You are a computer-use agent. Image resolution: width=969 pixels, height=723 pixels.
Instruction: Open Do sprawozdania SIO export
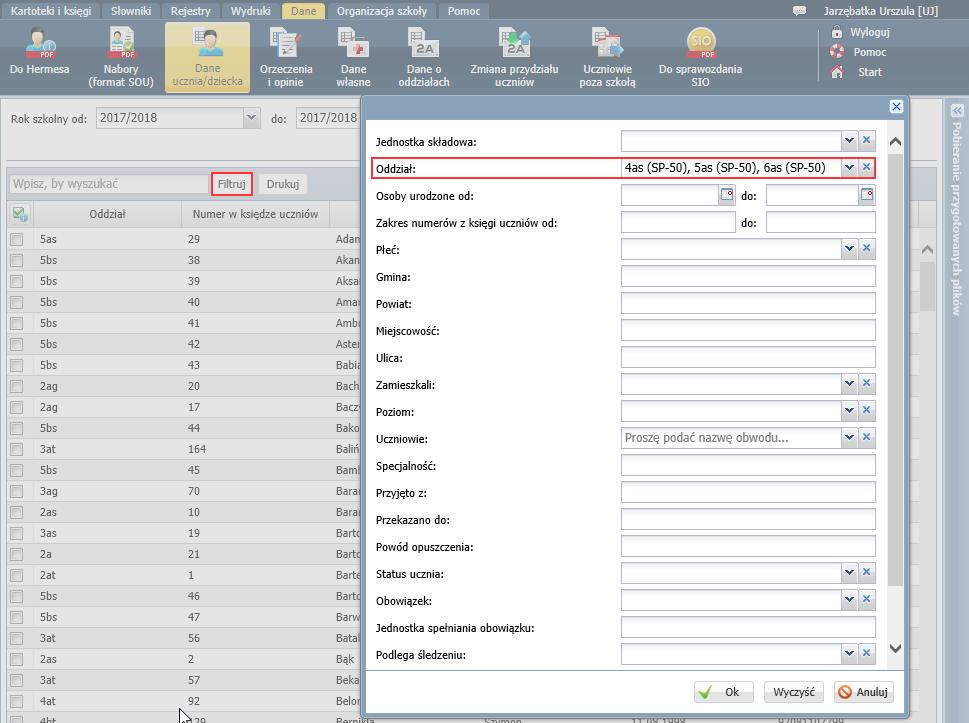[700, 57]
